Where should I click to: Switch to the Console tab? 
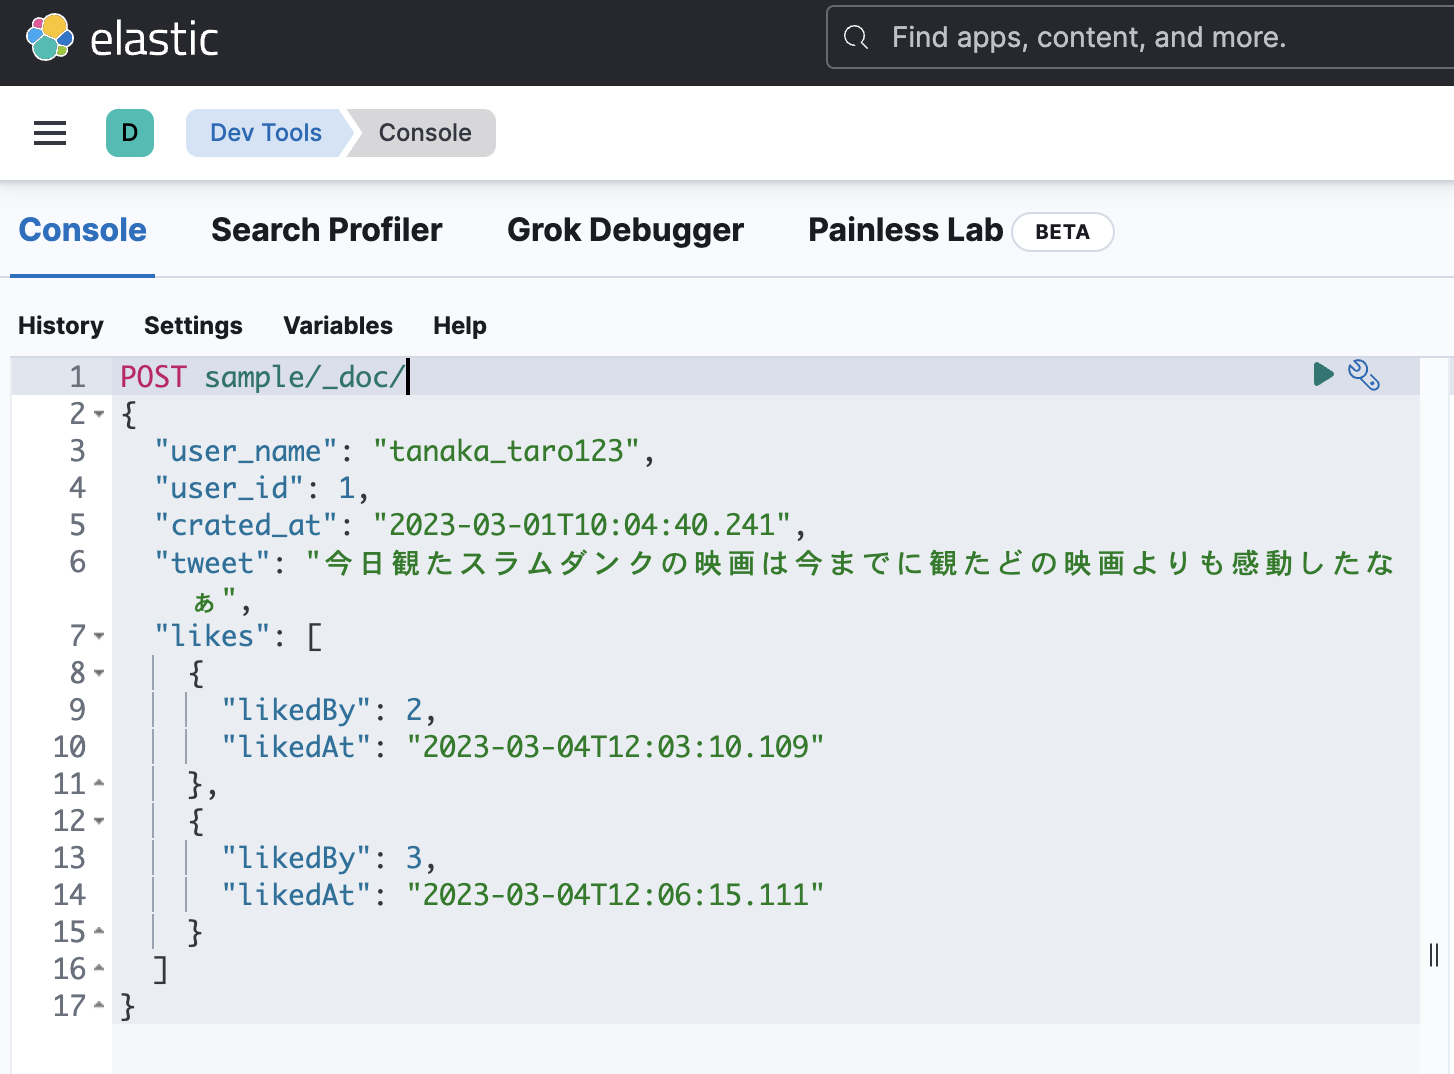coord(83,230)
